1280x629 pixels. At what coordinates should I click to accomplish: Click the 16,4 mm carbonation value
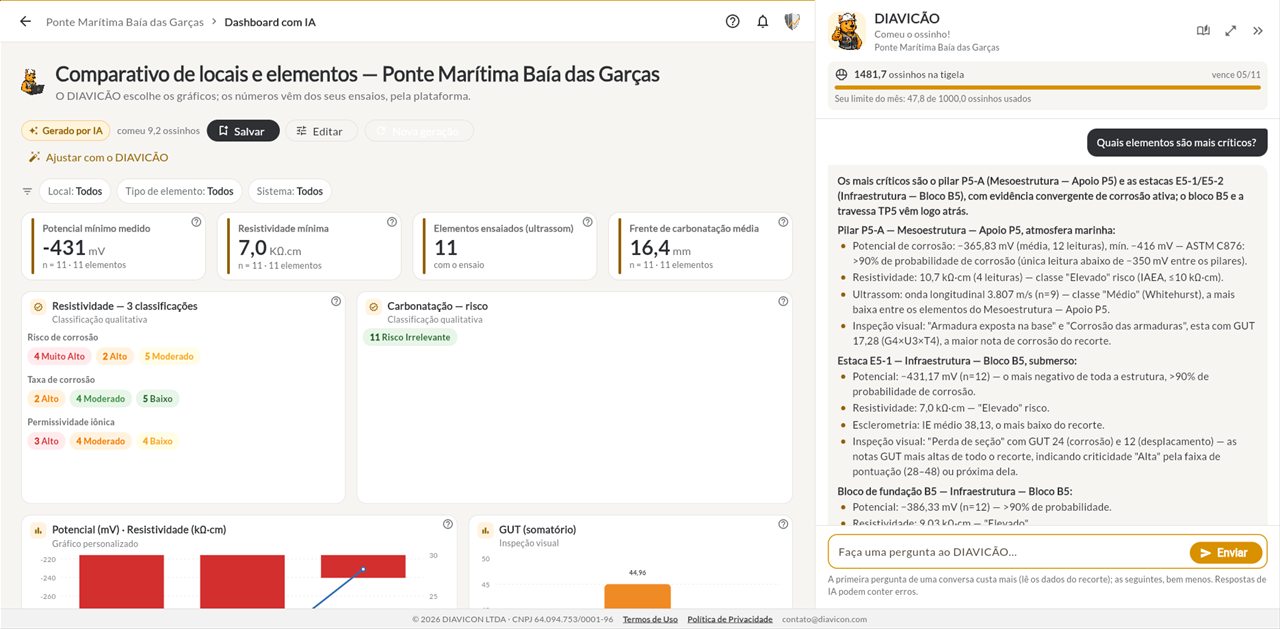coord(662,248)
